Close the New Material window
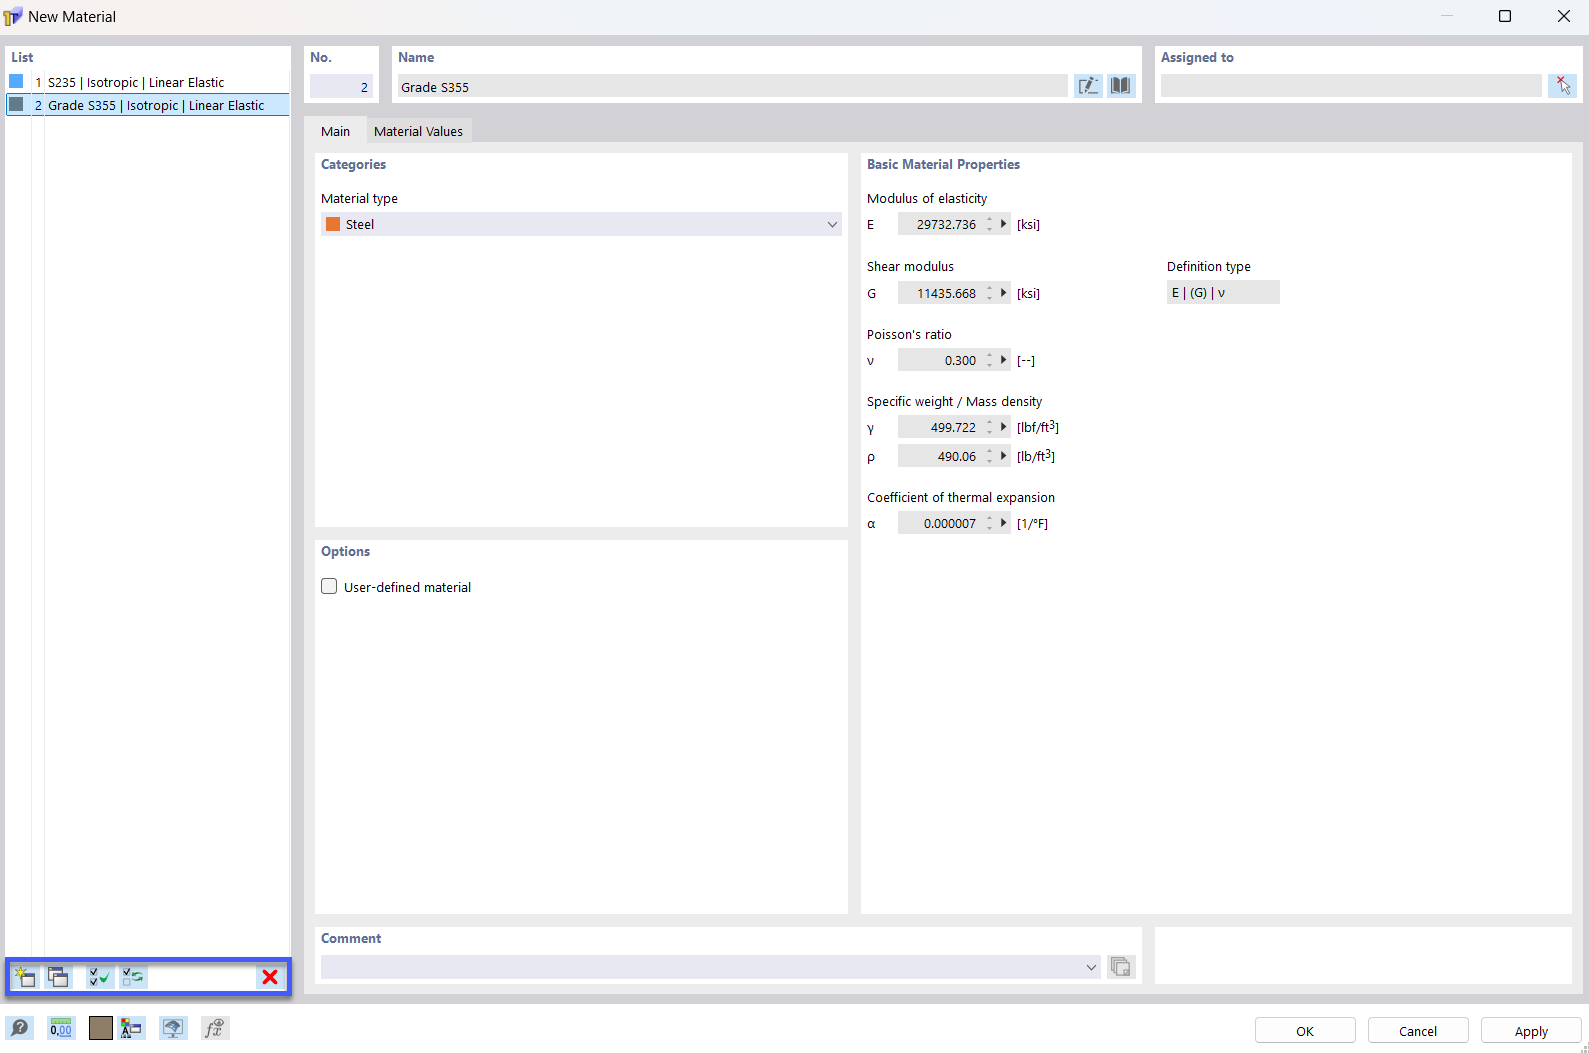The width and height of the screenshot is (1589, 1053). click(x=1564, y=16)
